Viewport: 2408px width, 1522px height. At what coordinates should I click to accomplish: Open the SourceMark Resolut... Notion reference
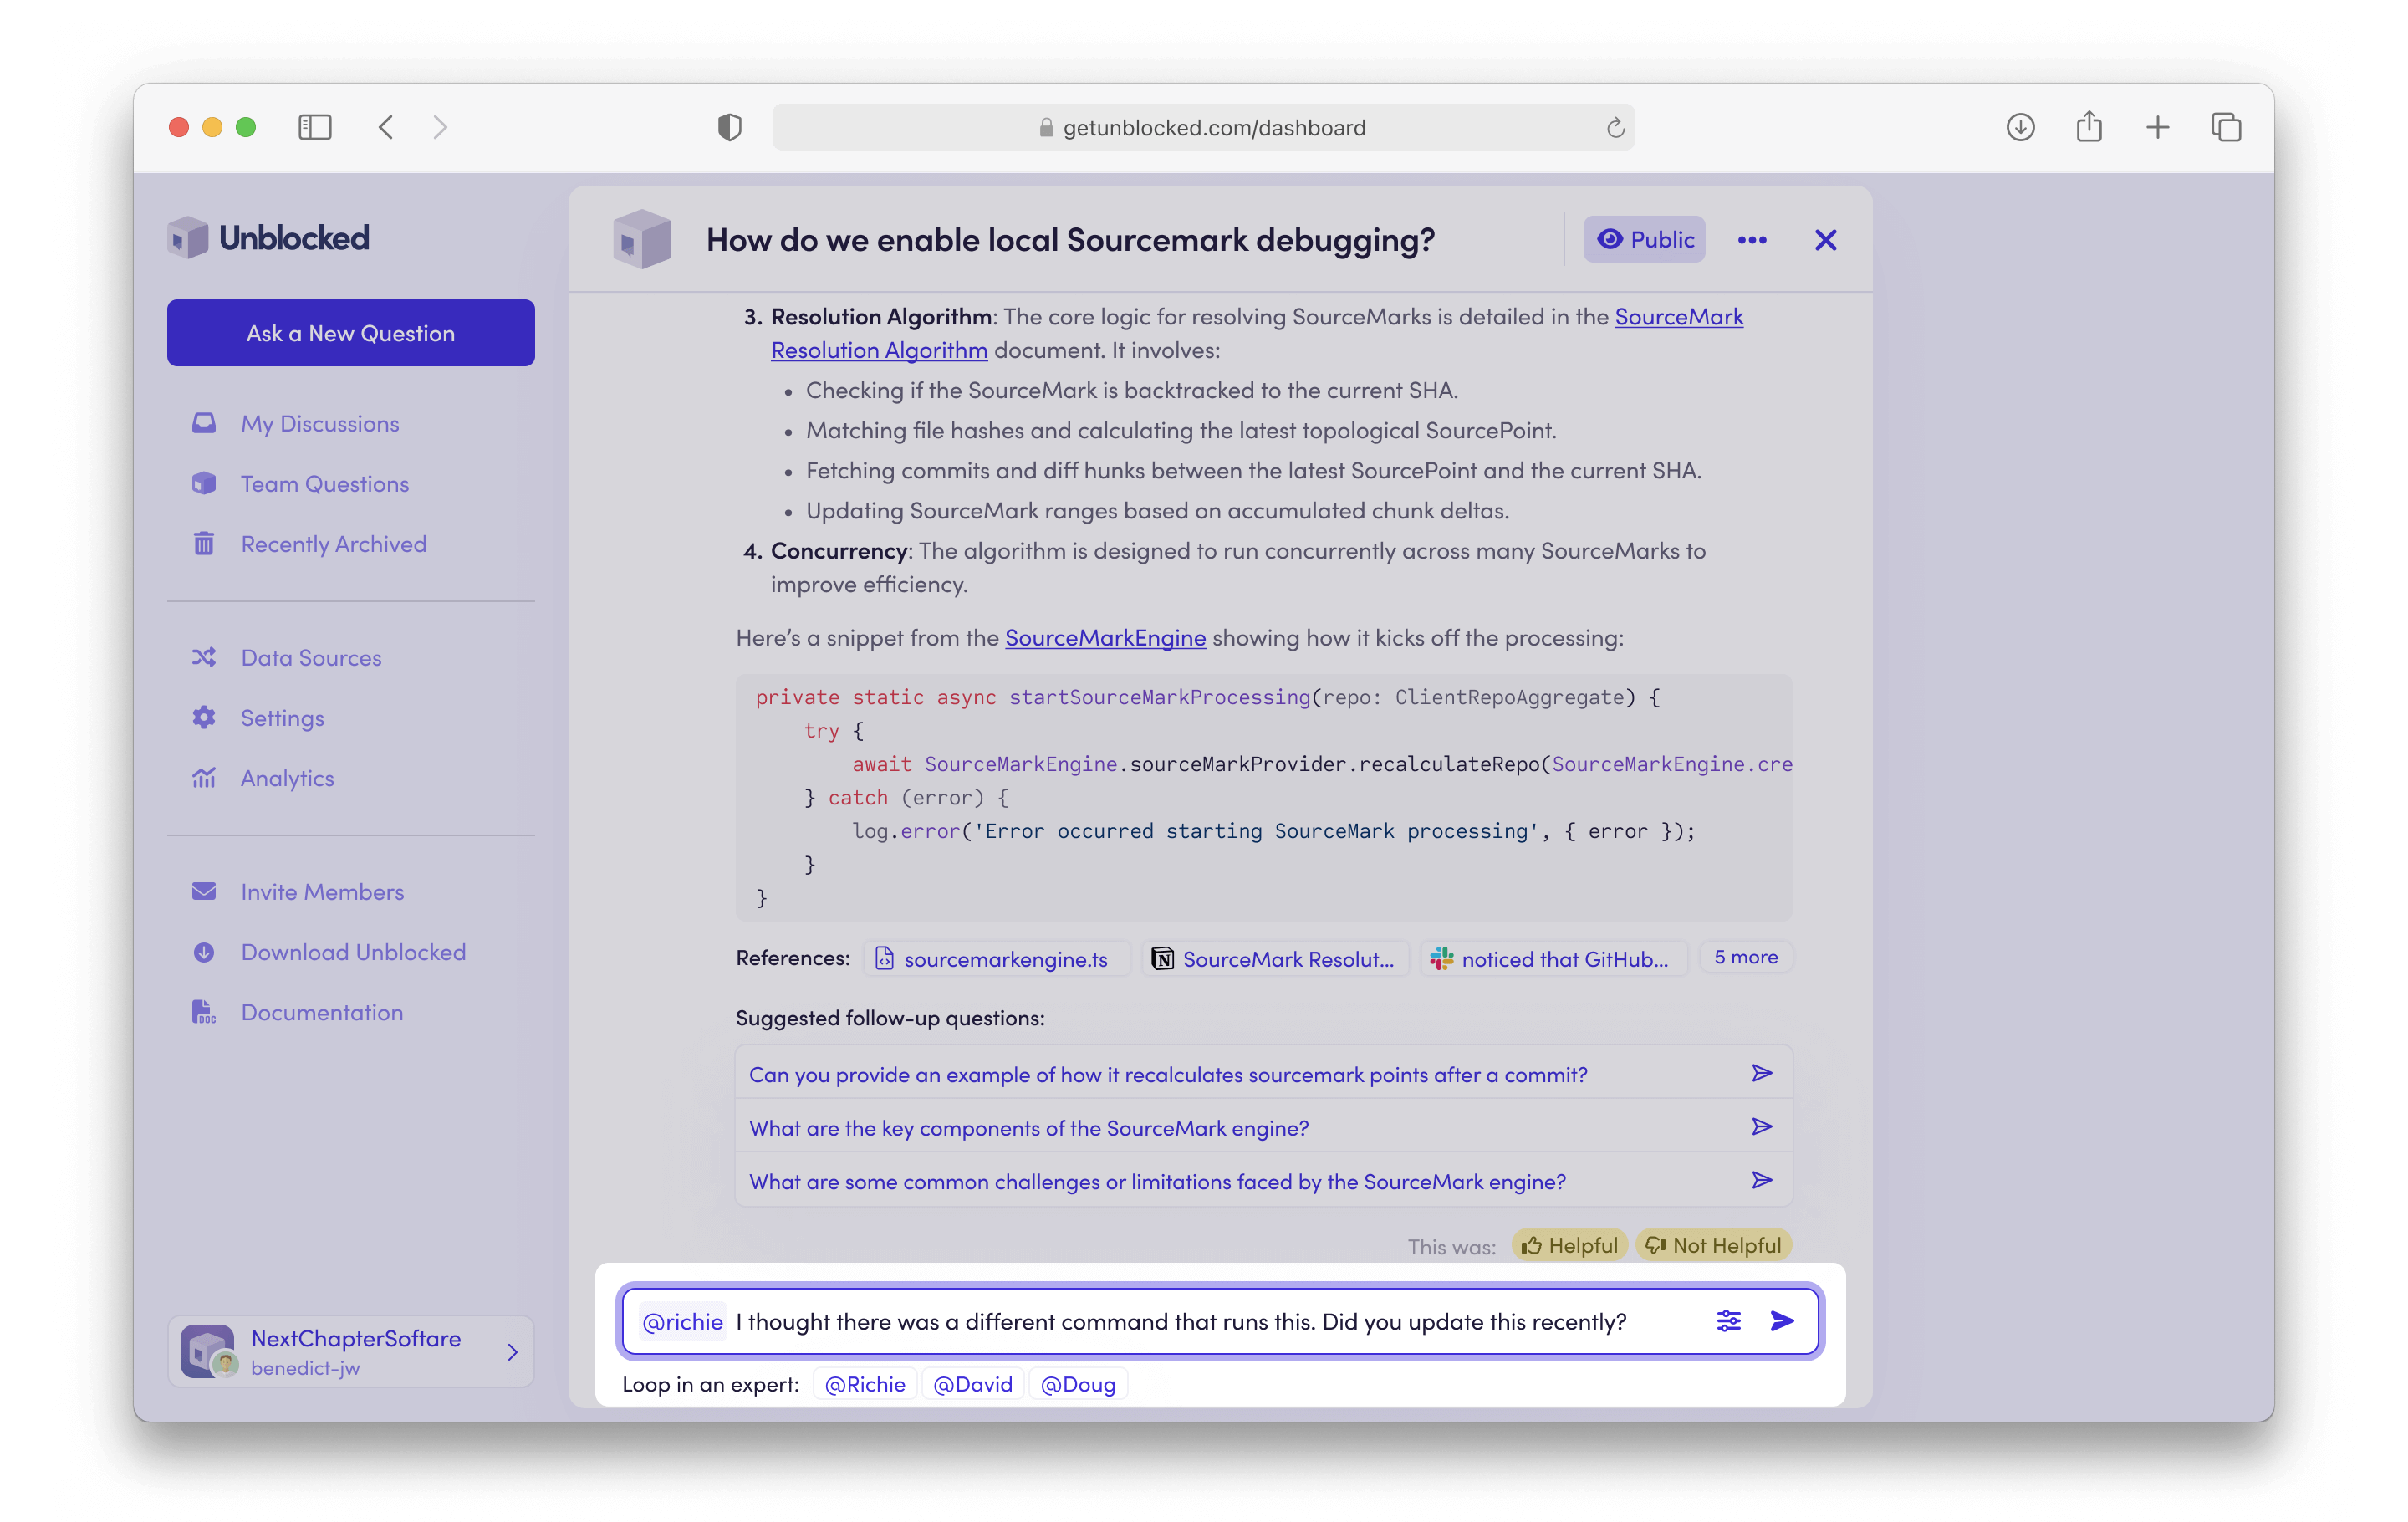click(x=1275, y=958)
